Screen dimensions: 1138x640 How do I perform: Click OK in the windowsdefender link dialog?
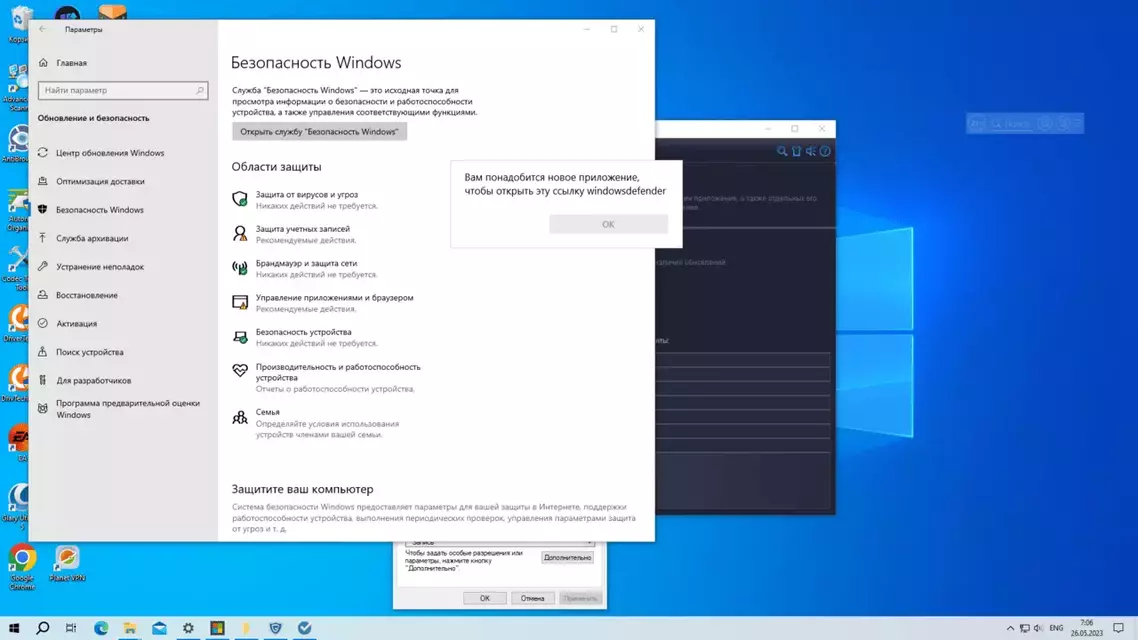tap(608, 224)
